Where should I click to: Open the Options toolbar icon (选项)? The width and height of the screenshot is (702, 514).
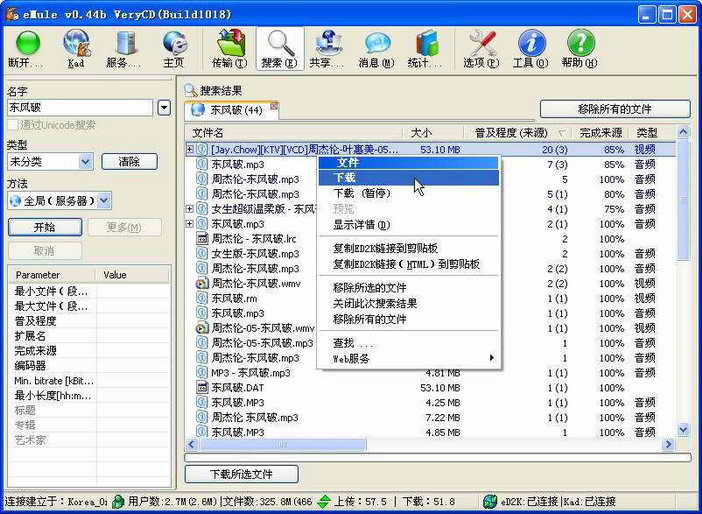pyautogui.click(x=482, y=47)
